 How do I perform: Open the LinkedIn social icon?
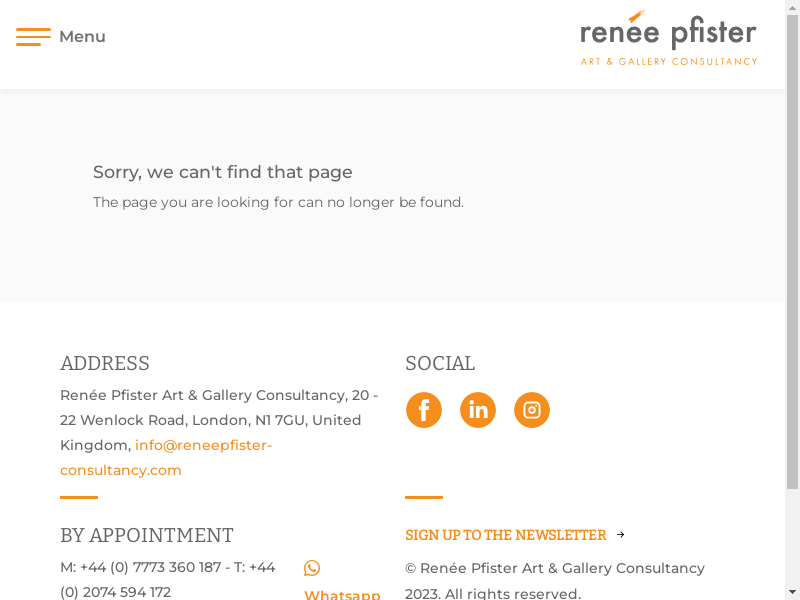(478, 410)
